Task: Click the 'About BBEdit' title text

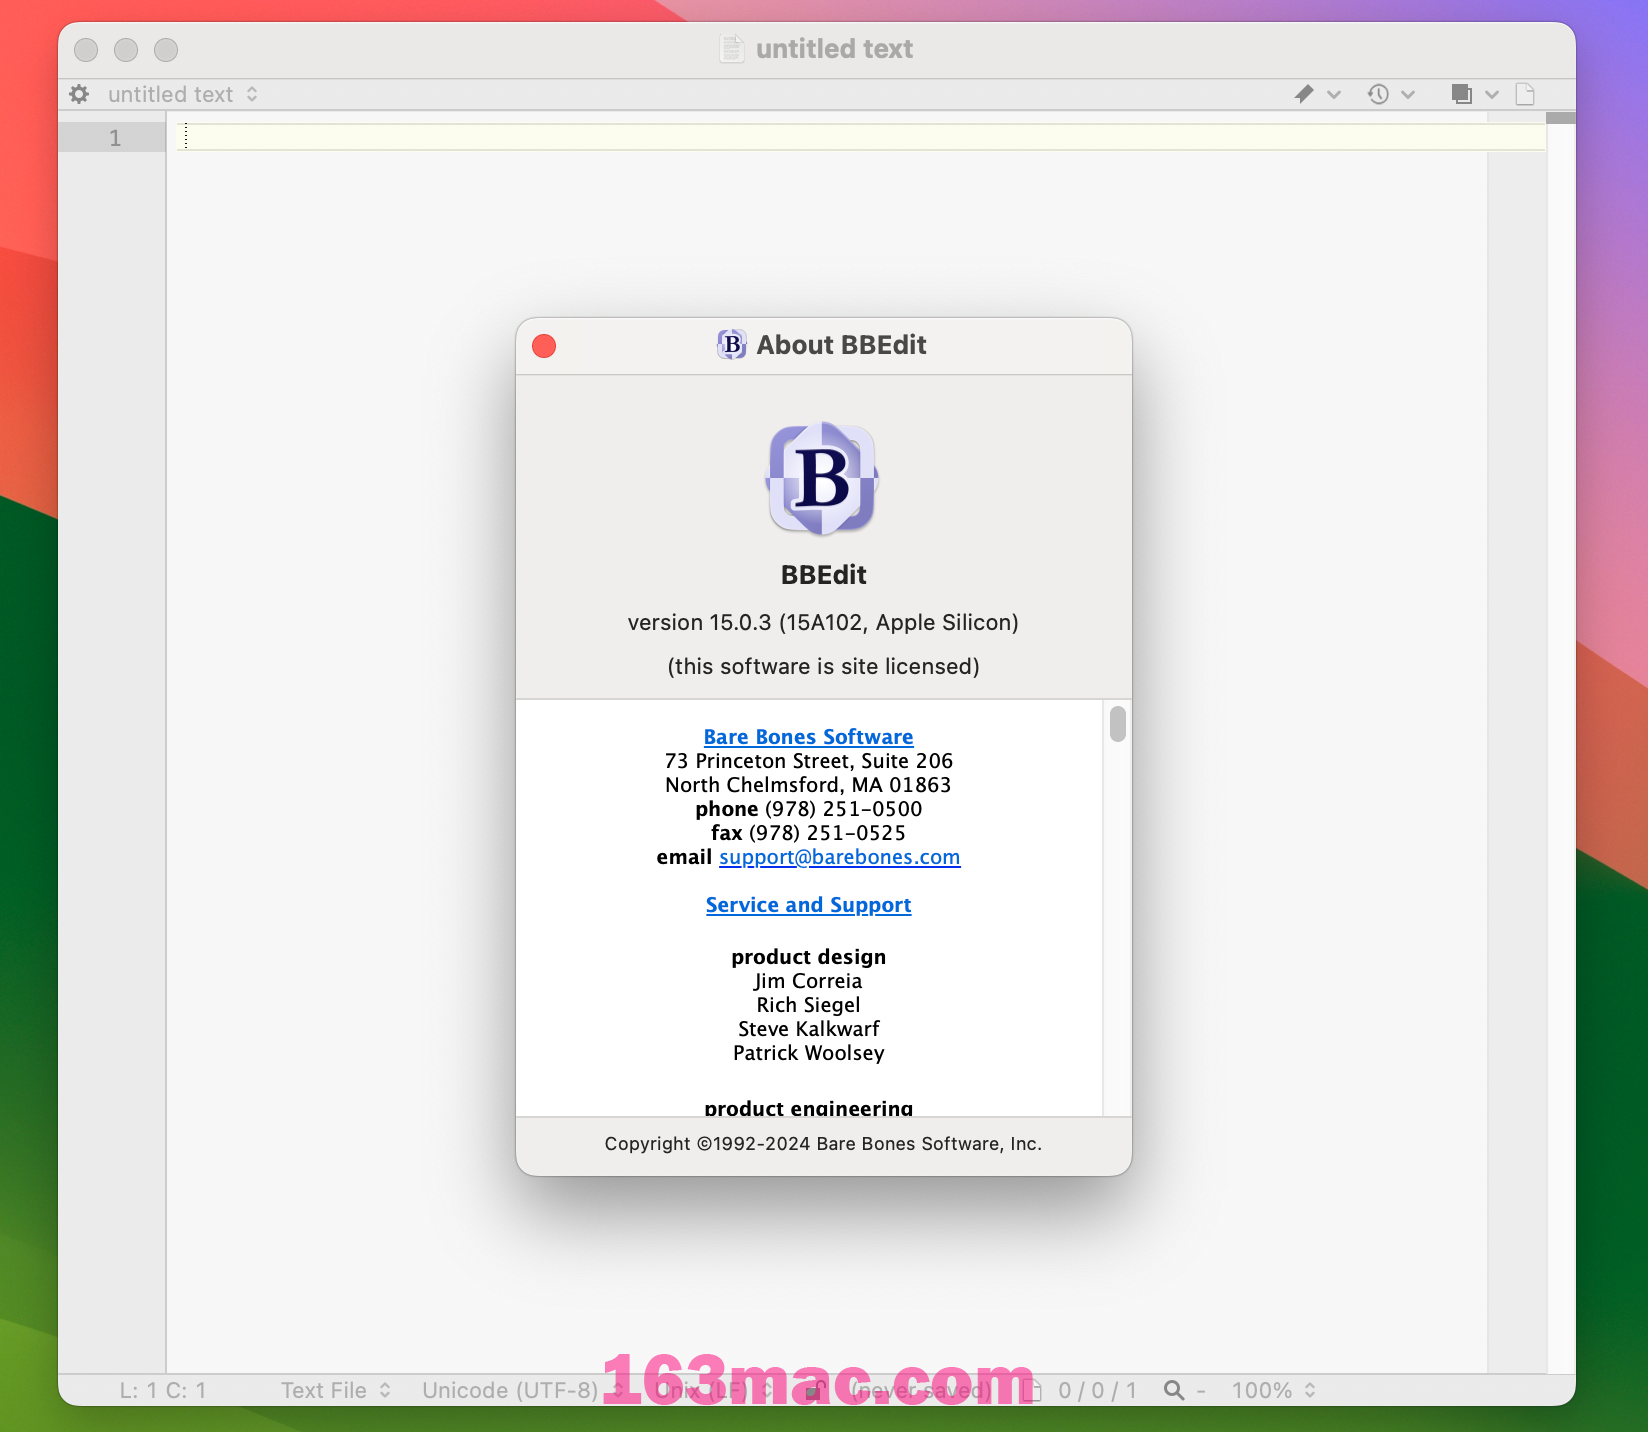Action: point(841,345)
